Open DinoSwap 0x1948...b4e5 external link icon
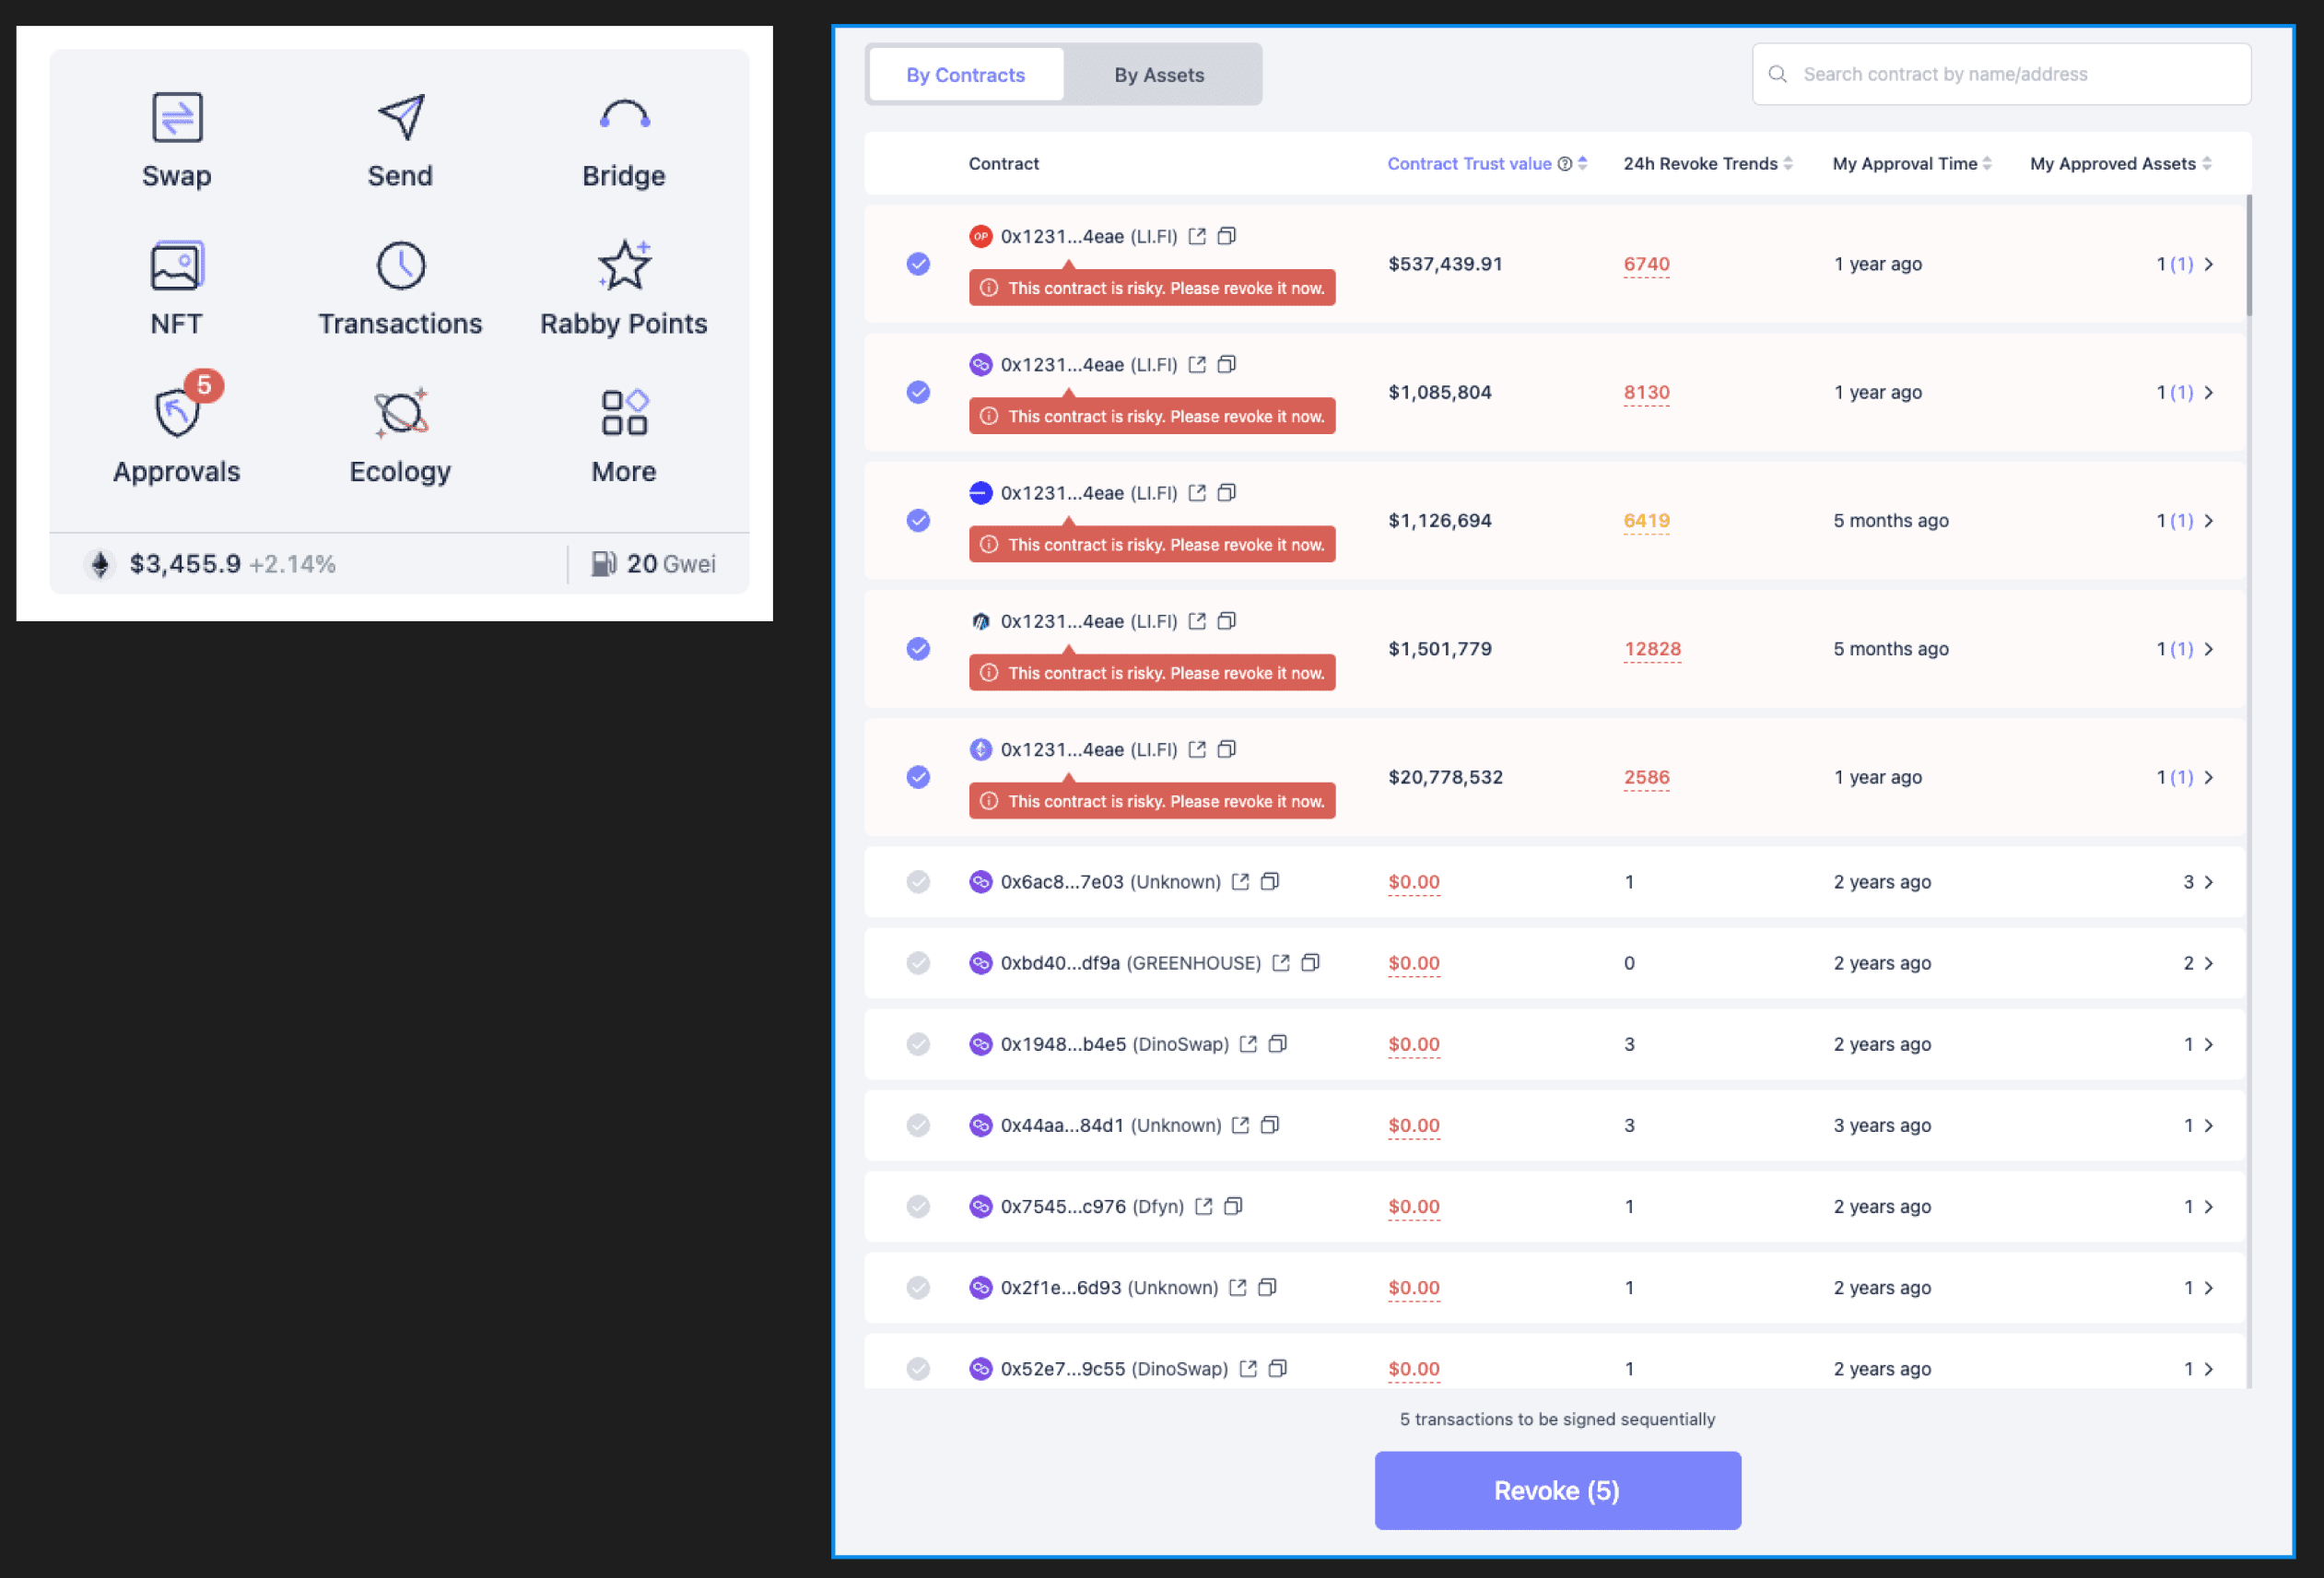The height and width of the screenshot is (1578, 2324). click(x=1248, y=1044)
